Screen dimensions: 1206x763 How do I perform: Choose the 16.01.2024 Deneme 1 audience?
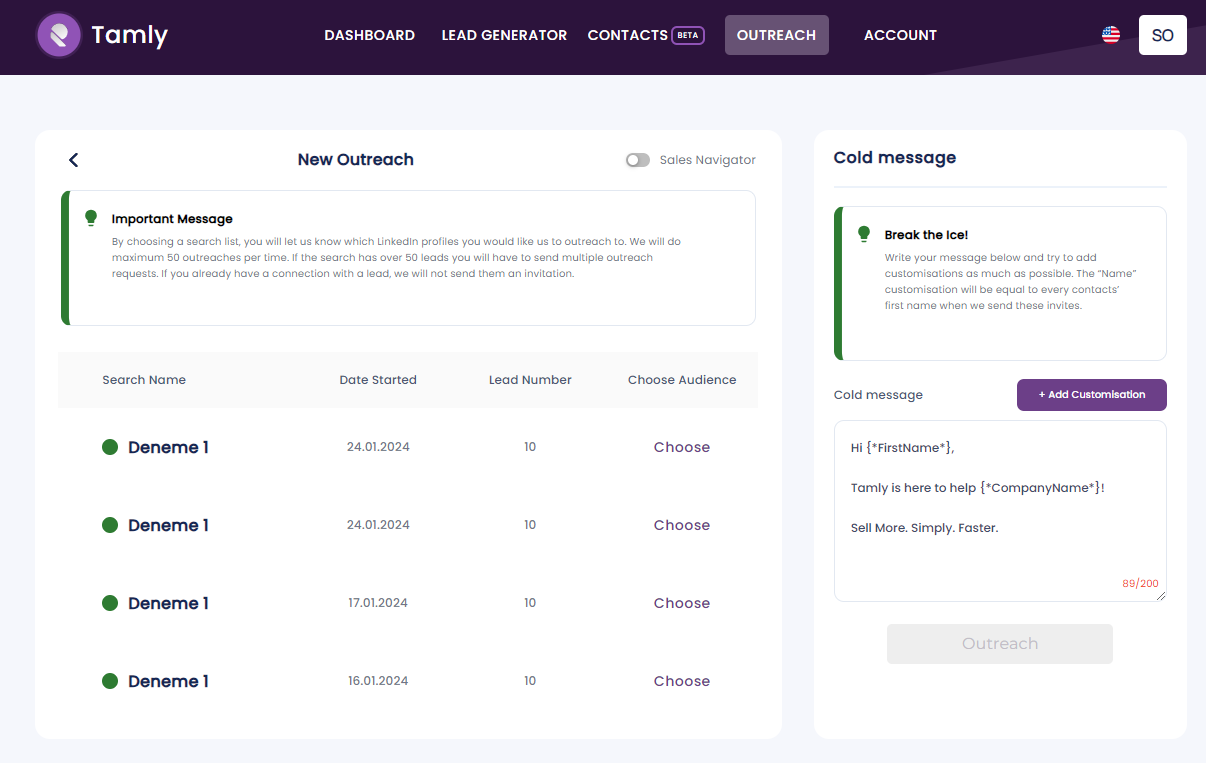click(682, 681)
